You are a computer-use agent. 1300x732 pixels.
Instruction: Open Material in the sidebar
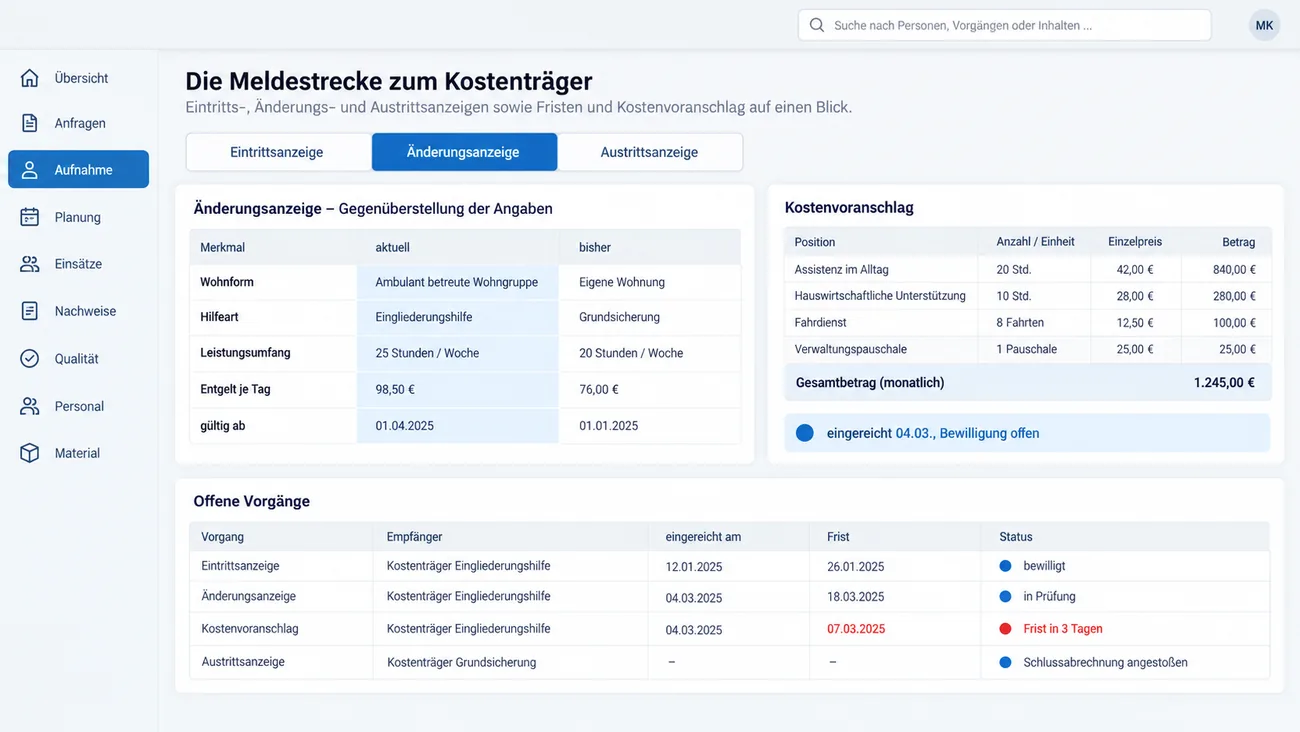[x=78, y=453]
